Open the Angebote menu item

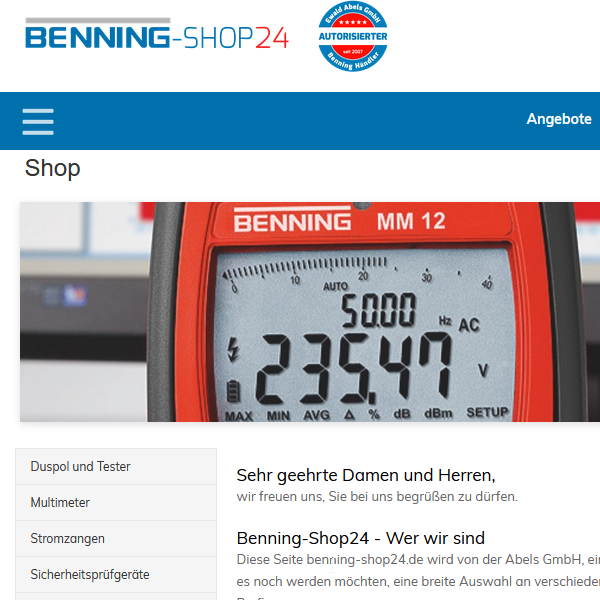[559, 119]
